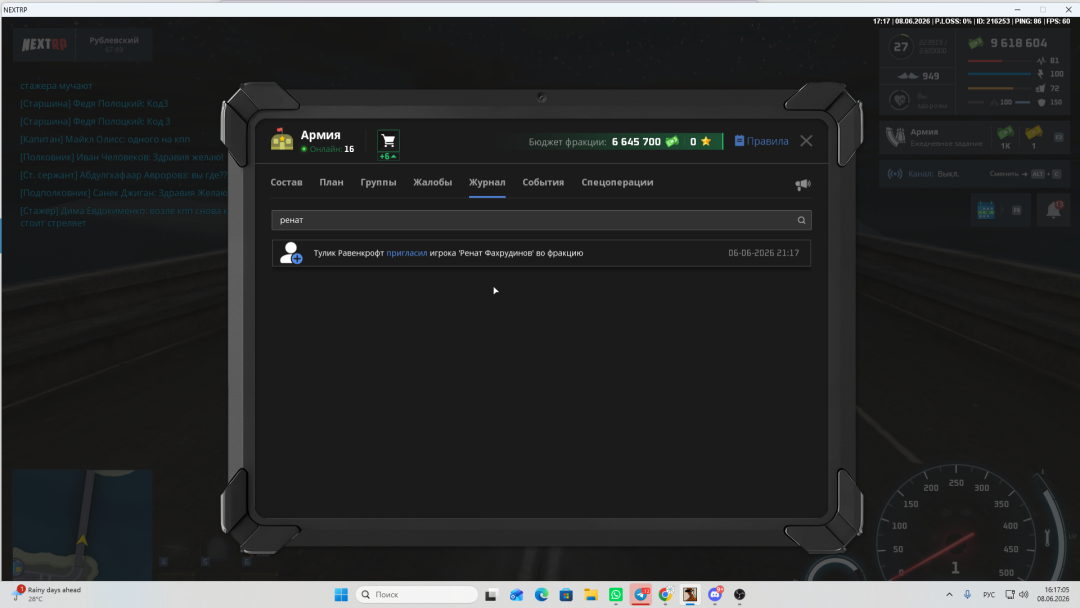Screen dimensions: 1080x608
Task: Click the chat line 'стажера мучают'
Action: (56, 86)
